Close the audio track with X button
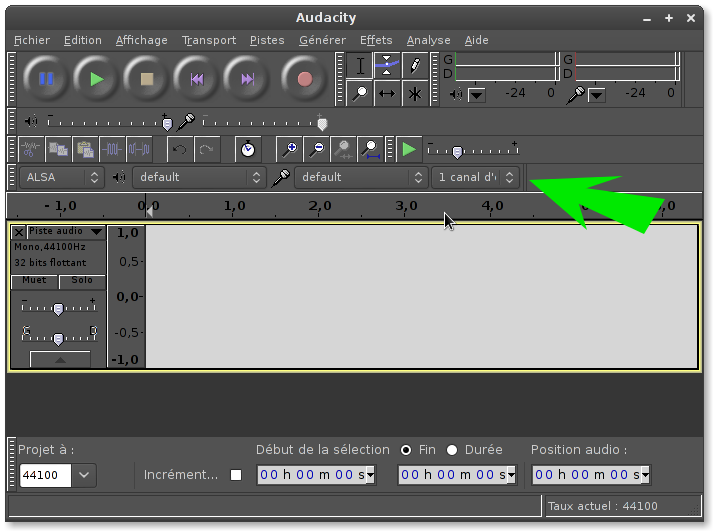The image size is (713, 531). (x=19, y=232)
